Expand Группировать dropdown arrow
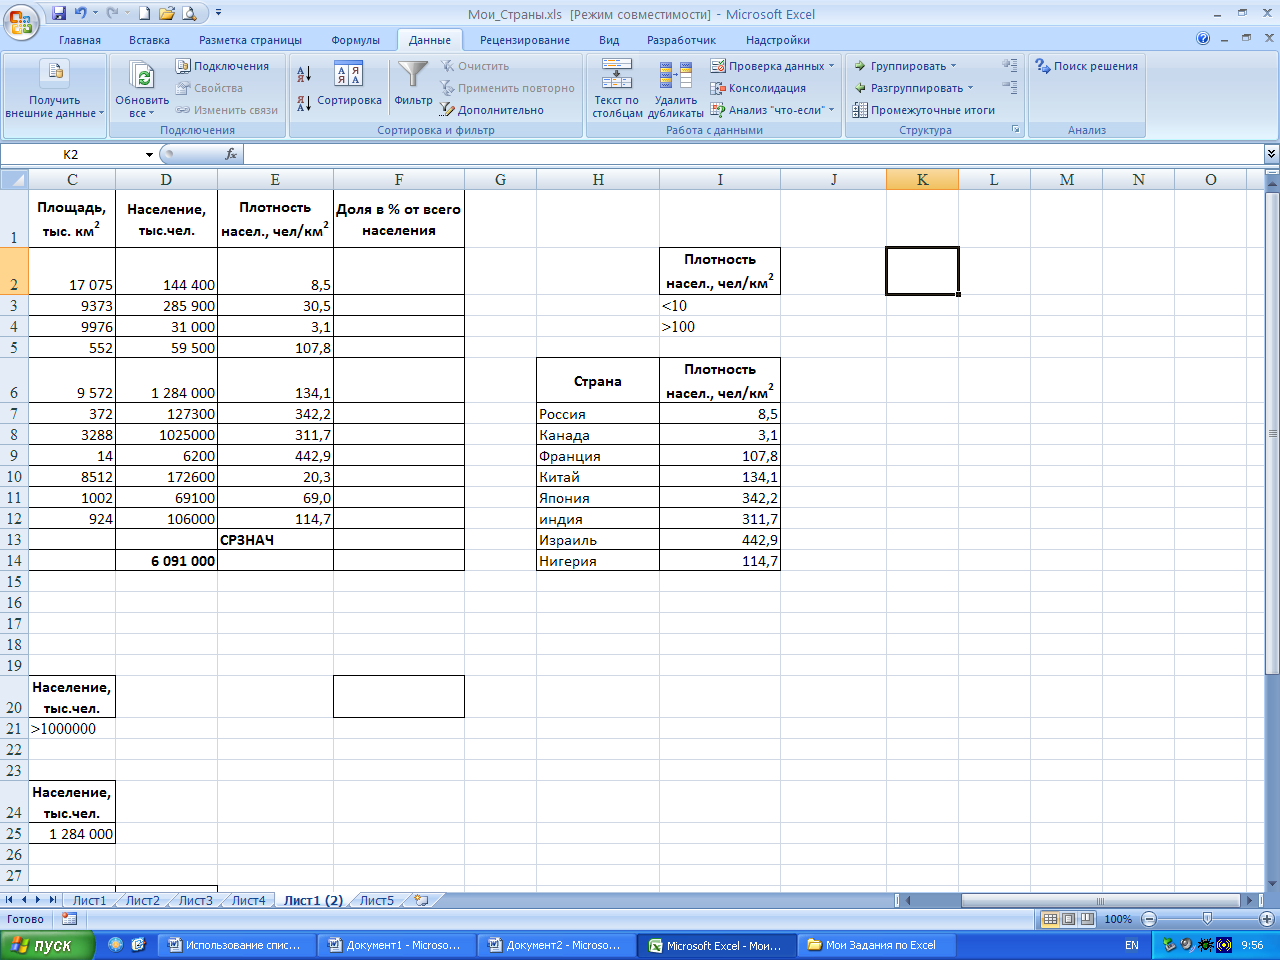 [x=953, y=66]
